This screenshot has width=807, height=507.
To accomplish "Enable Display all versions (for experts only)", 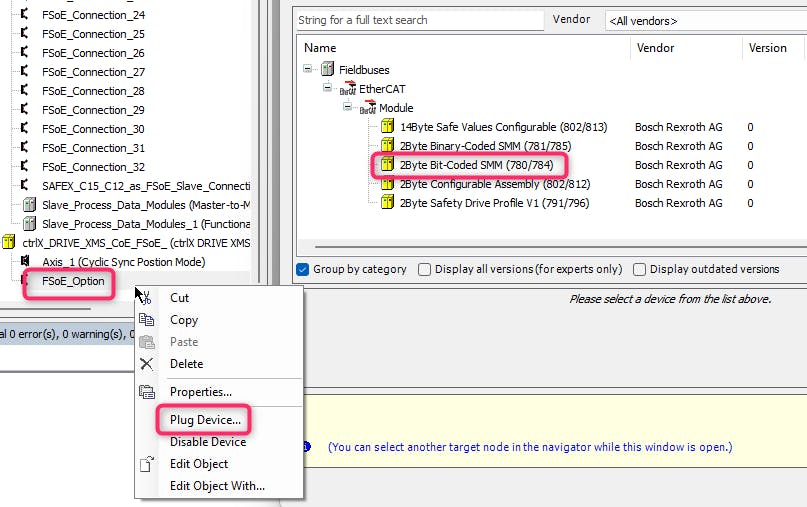I will coord(425,269).
